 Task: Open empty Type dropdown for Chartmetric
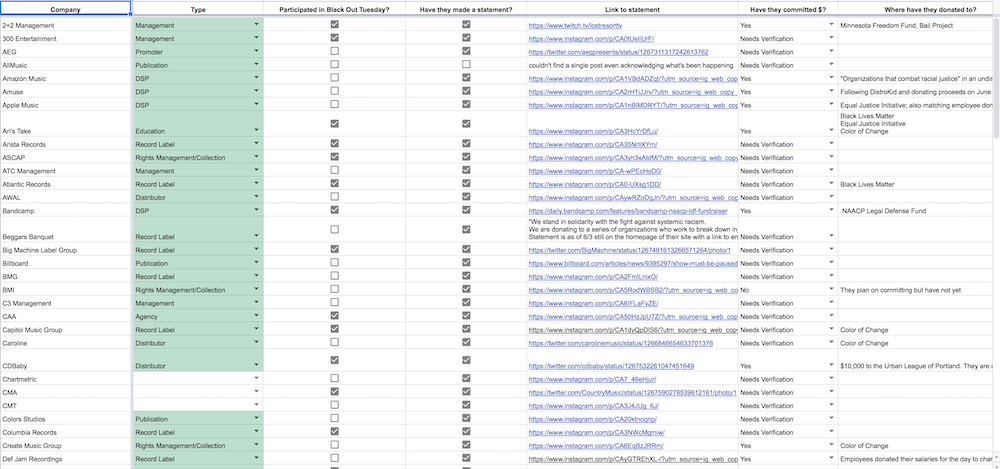256,378
